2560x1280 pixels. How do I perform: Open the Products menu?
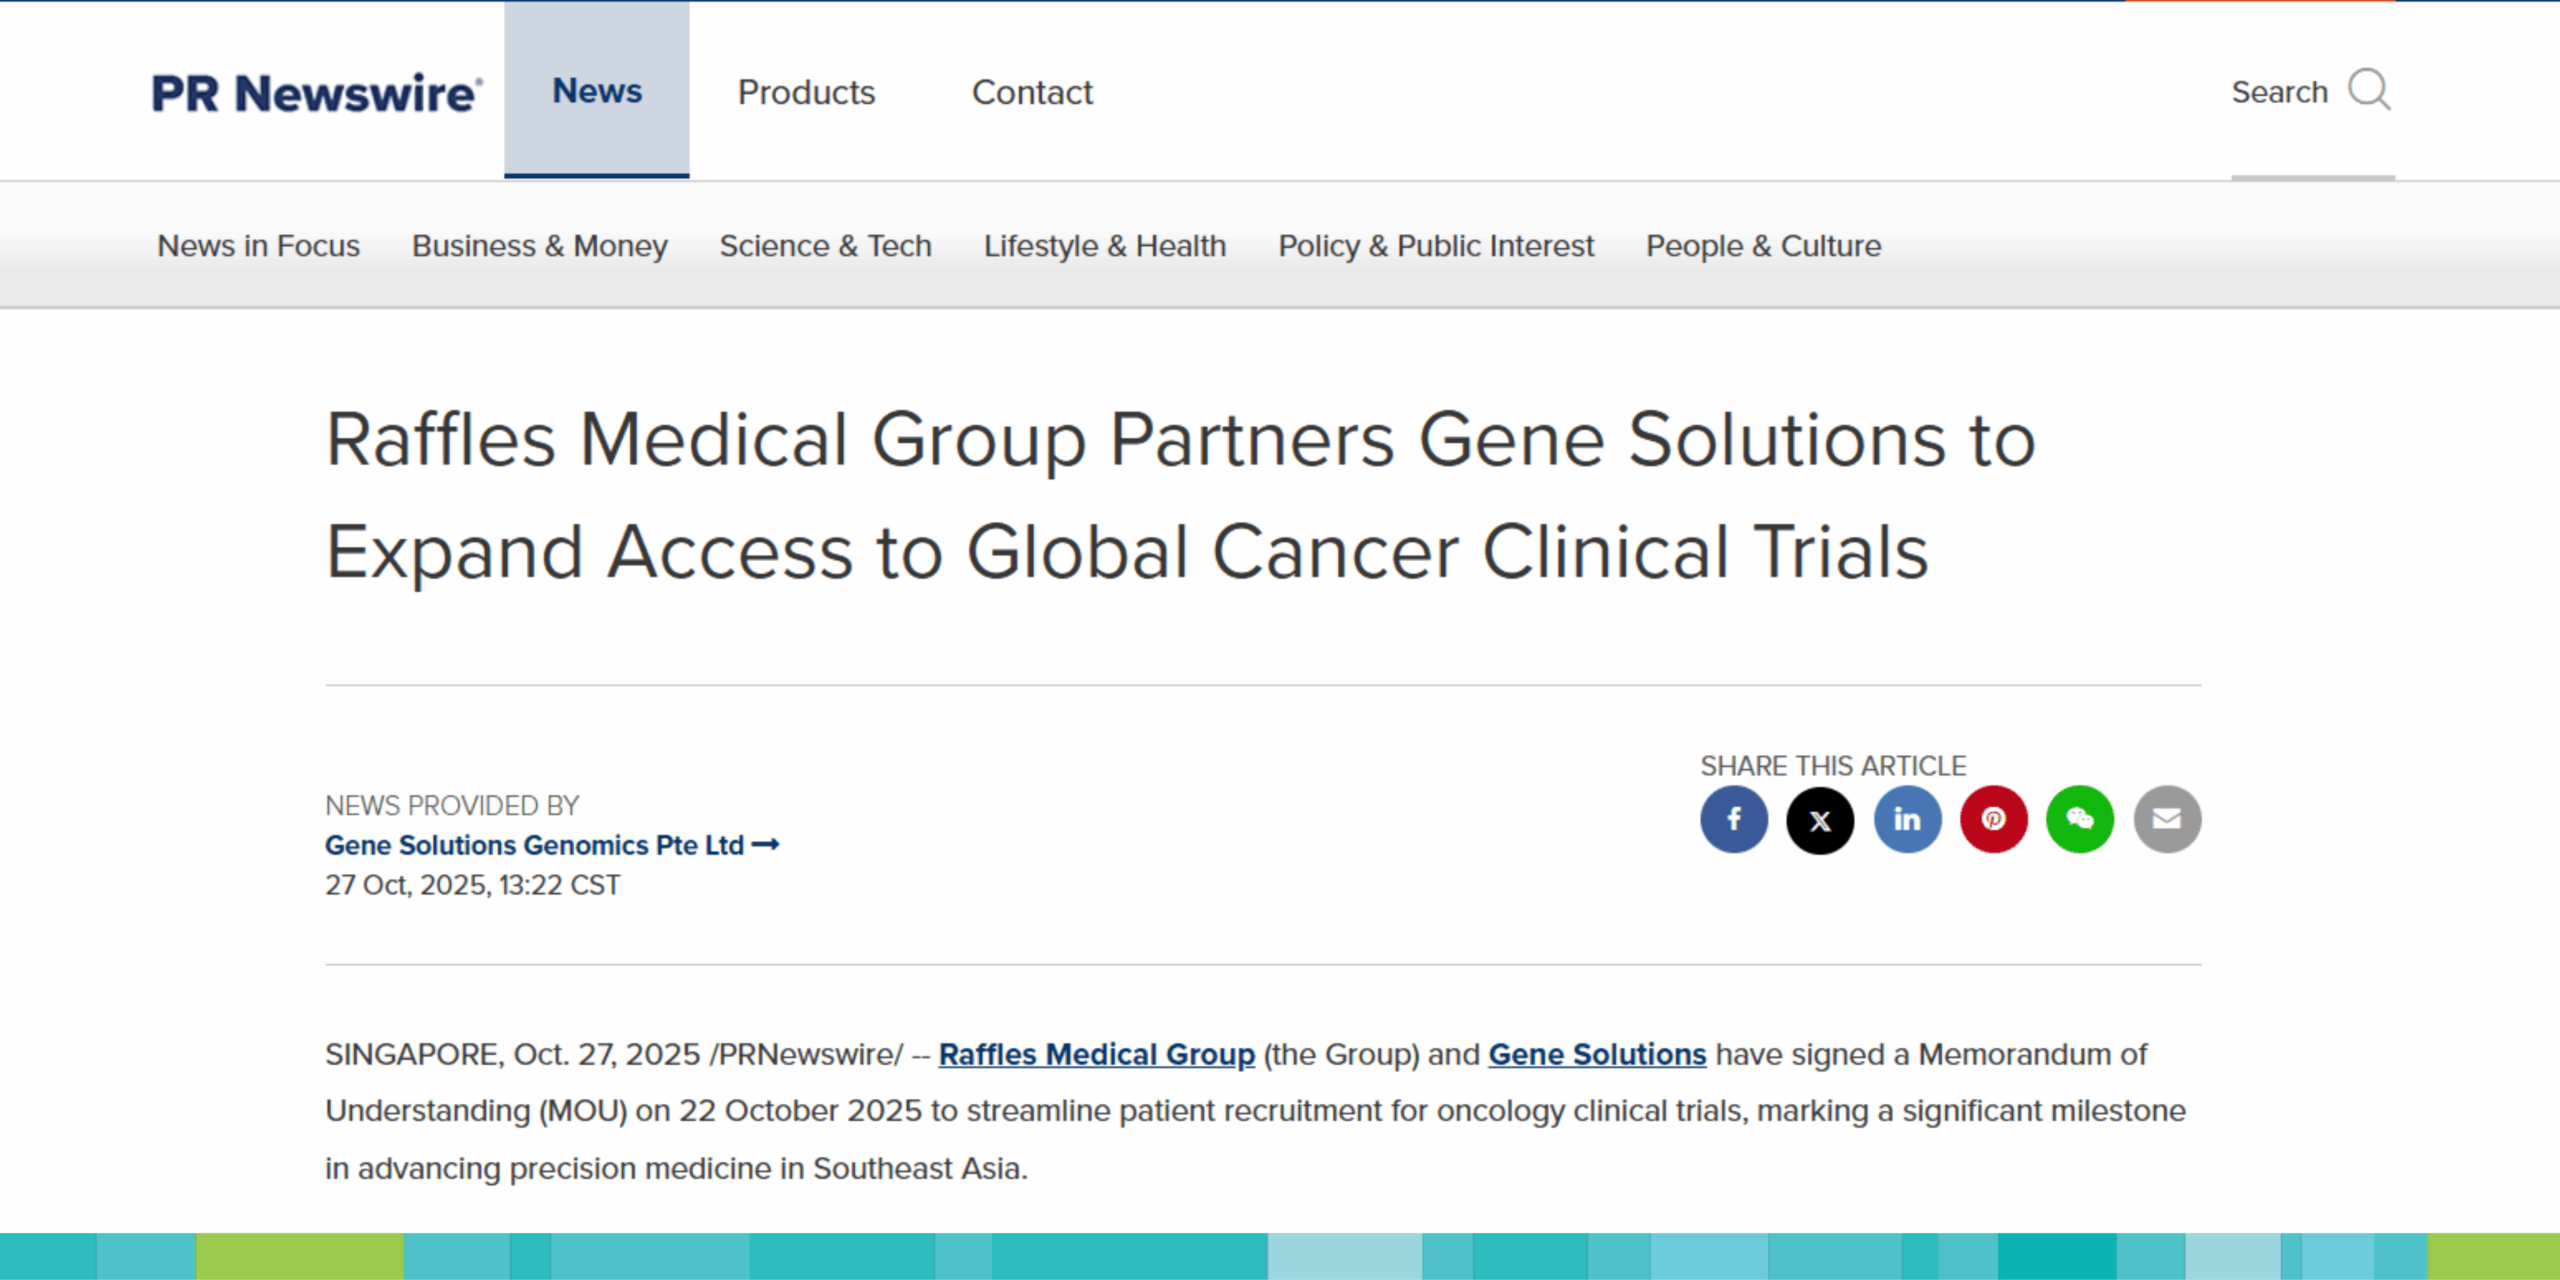tap(806, 93)
